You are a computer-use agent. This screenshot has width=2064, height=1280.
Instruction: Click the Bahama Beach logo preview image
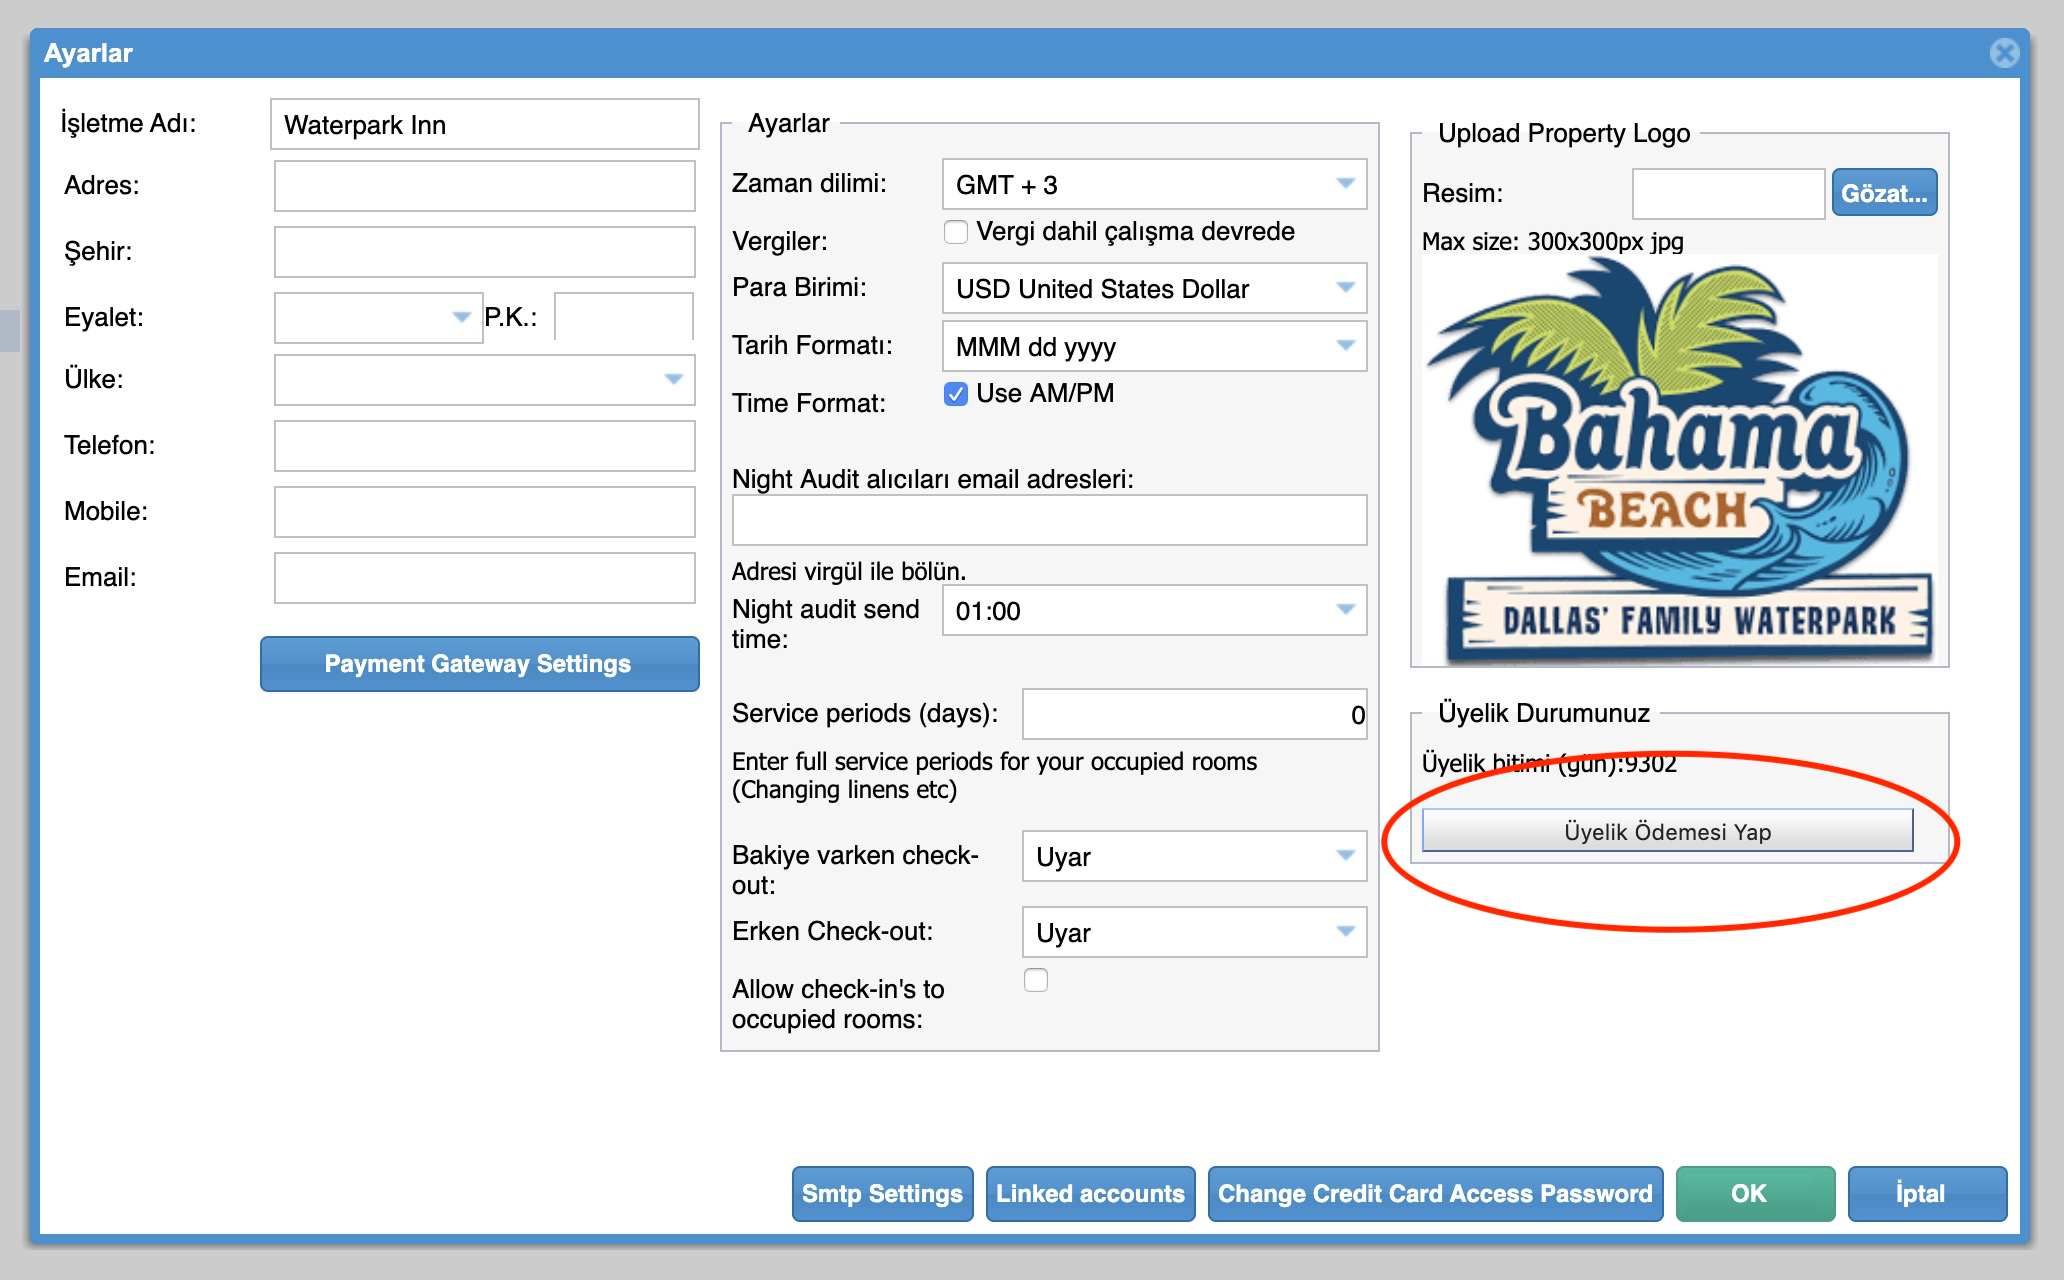pyautogui.click(x=1680, y=460)
